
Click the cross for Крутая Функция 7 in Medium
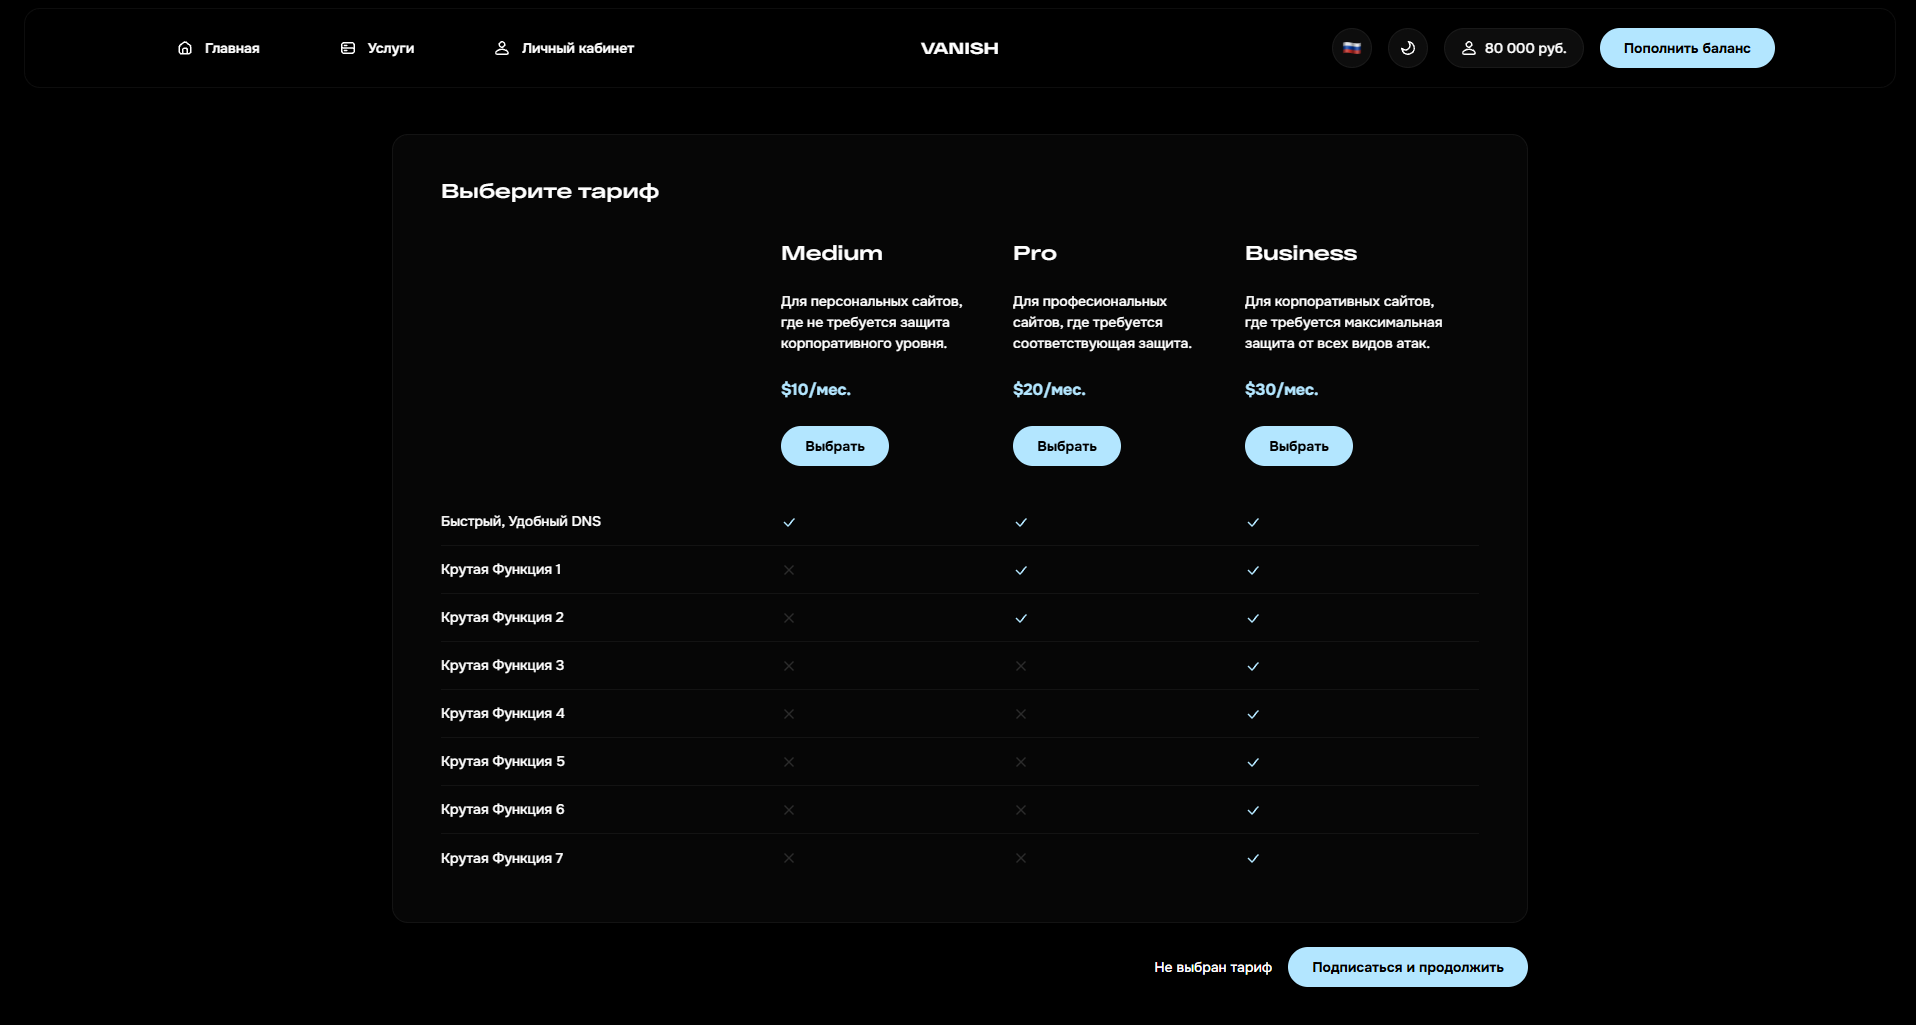(x=789, y=858)
